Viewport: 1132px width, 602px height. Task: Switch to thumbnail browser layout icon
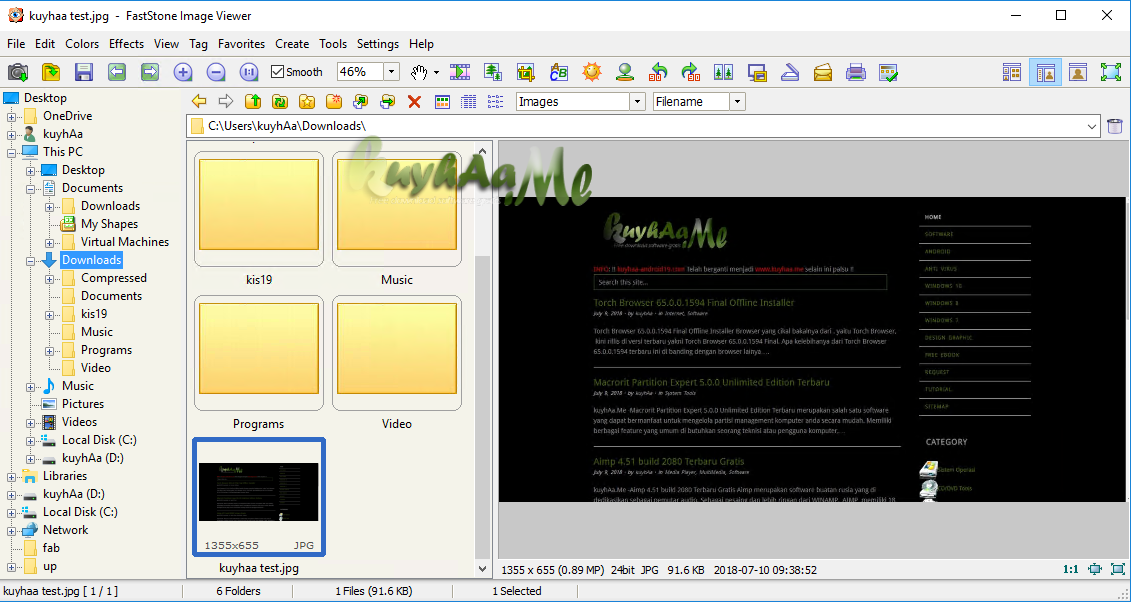(1012, 71)
